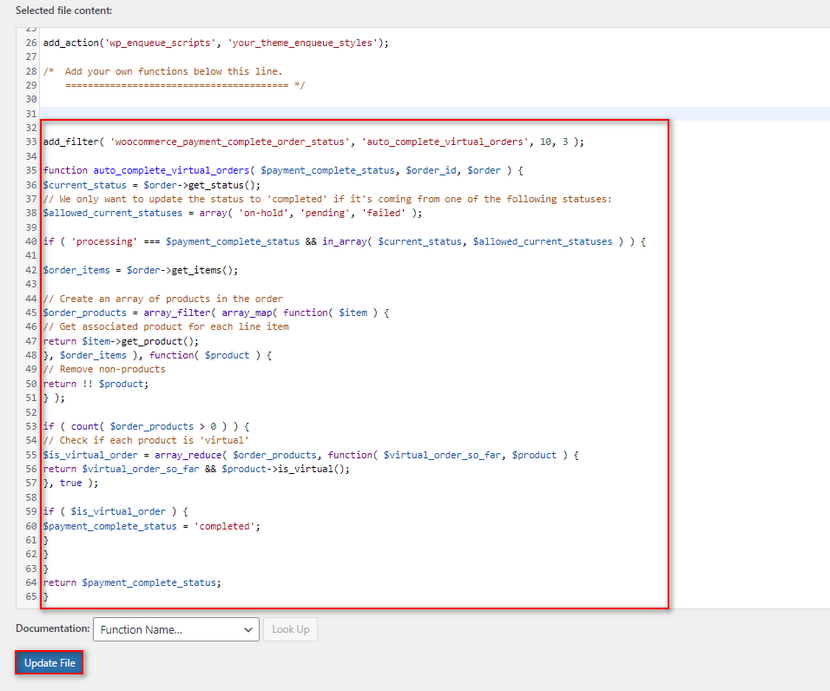Image resolution: width=830 pixels, height=691 pixels.
Task: Click the Update File button
Action: tap(49, 663)
